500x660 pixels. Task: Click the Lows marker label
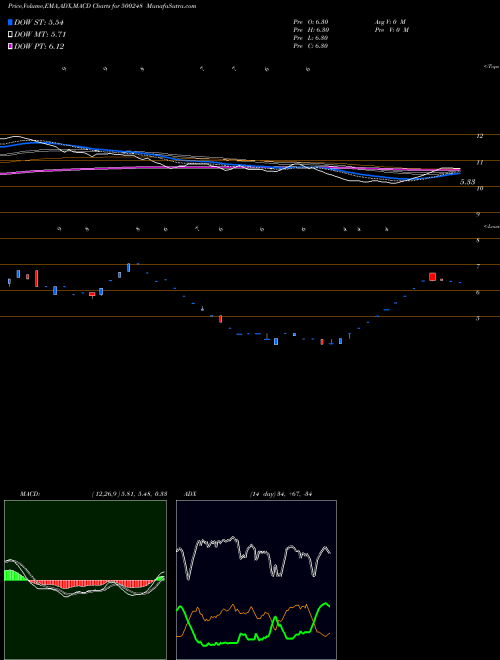point(492,226)
